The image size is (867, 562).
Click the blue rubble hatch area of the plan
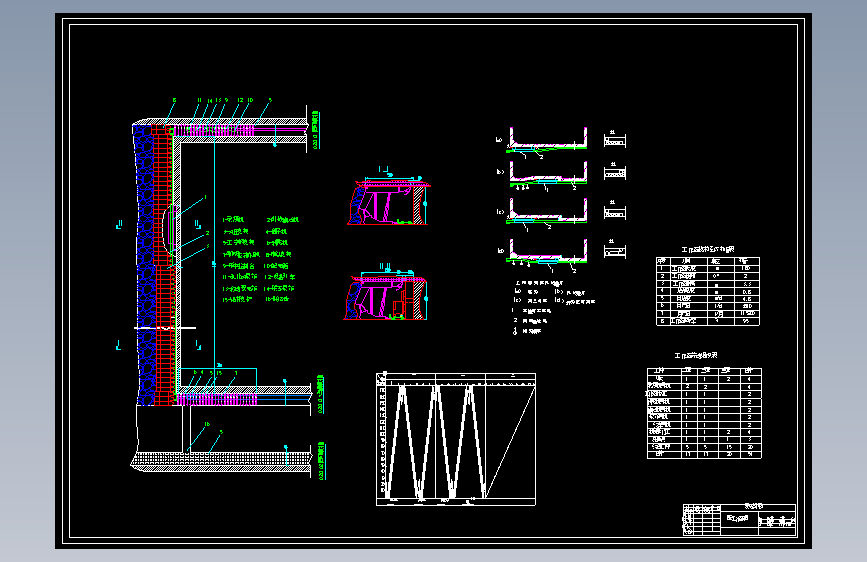pos(145,266)
